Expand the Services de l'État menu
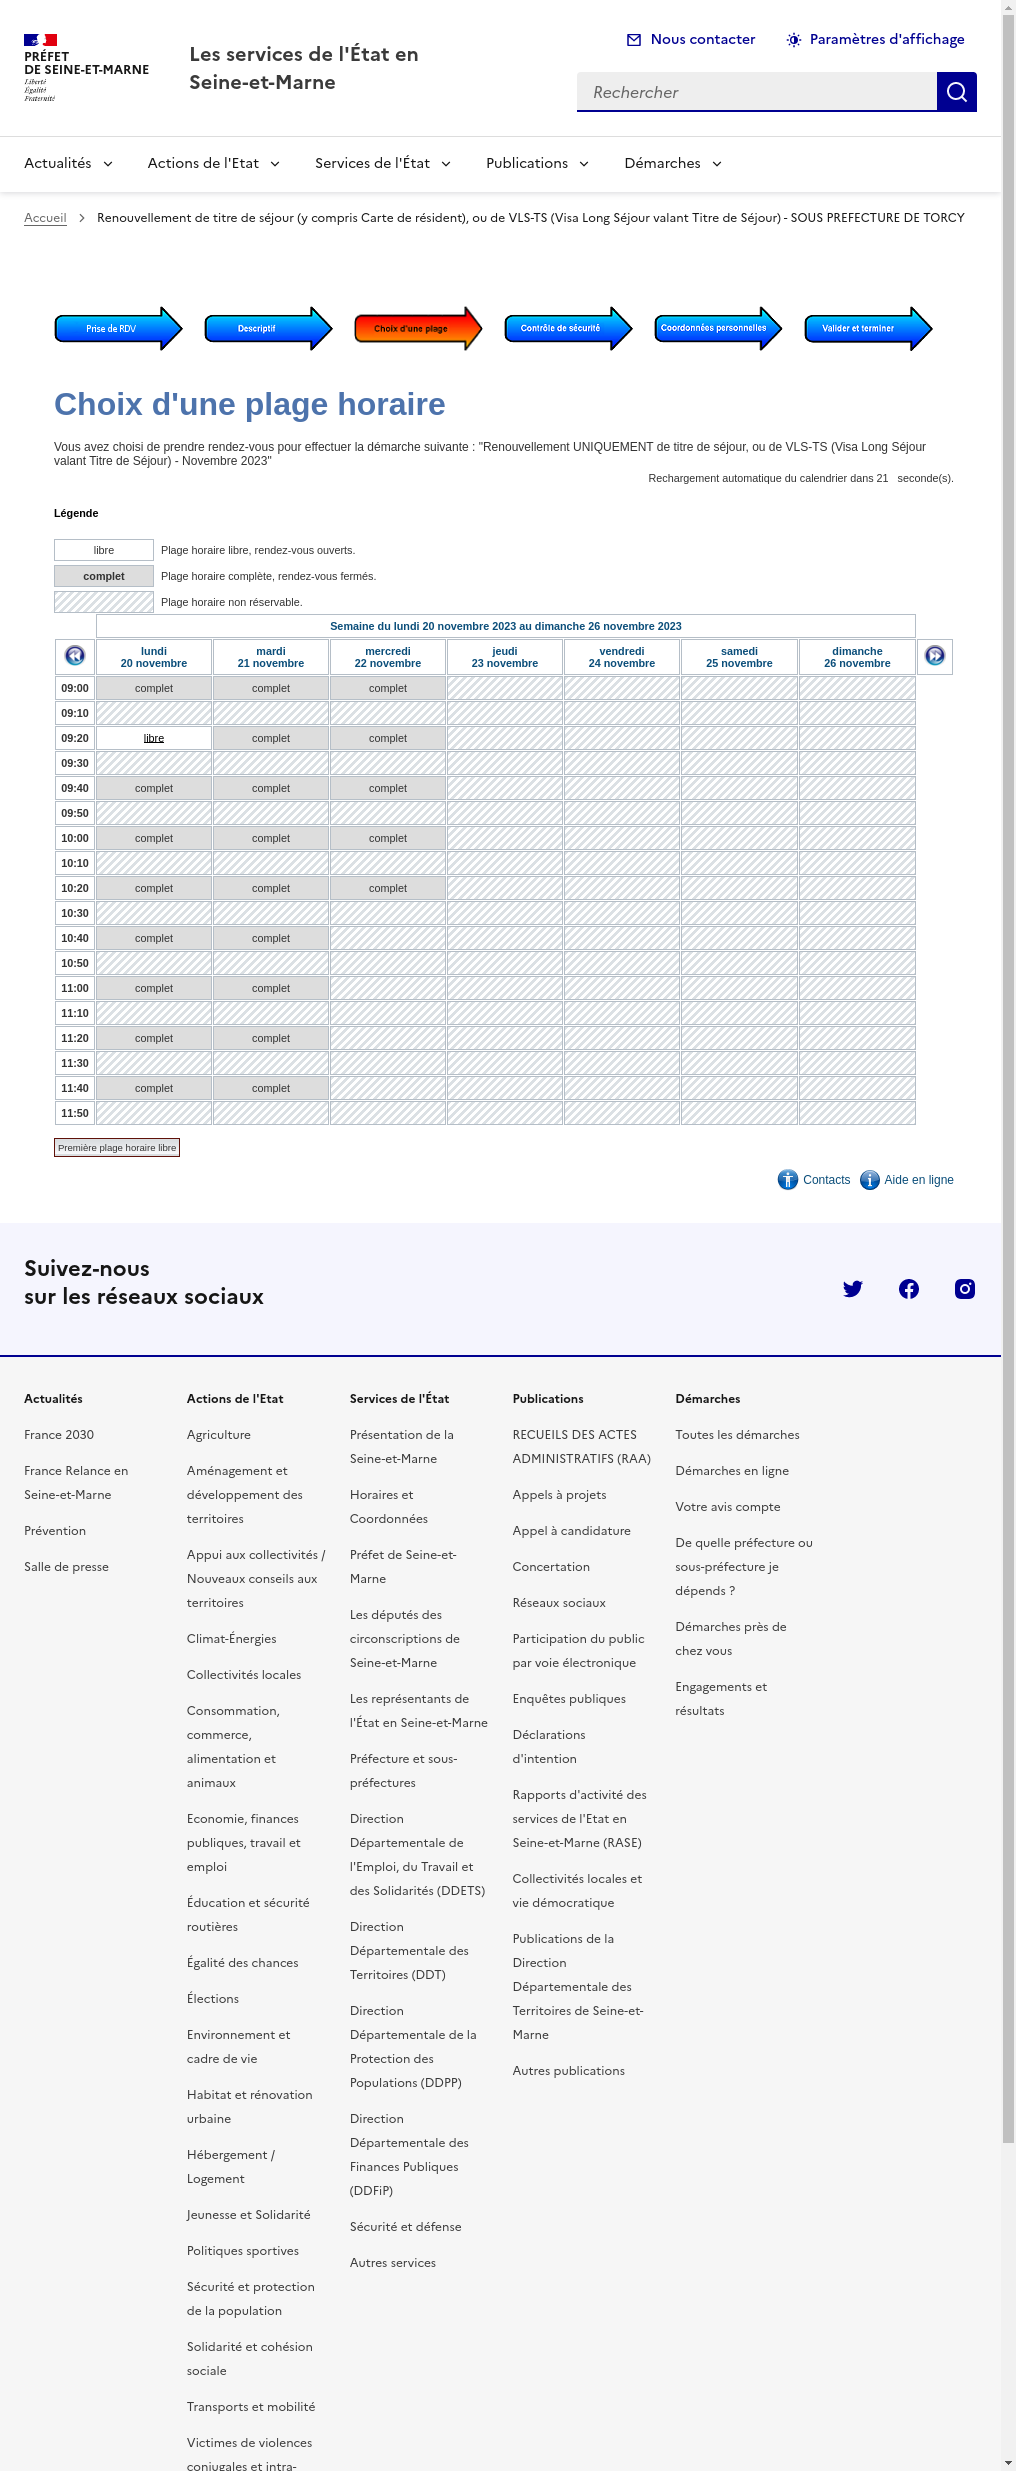 point(383,163)
